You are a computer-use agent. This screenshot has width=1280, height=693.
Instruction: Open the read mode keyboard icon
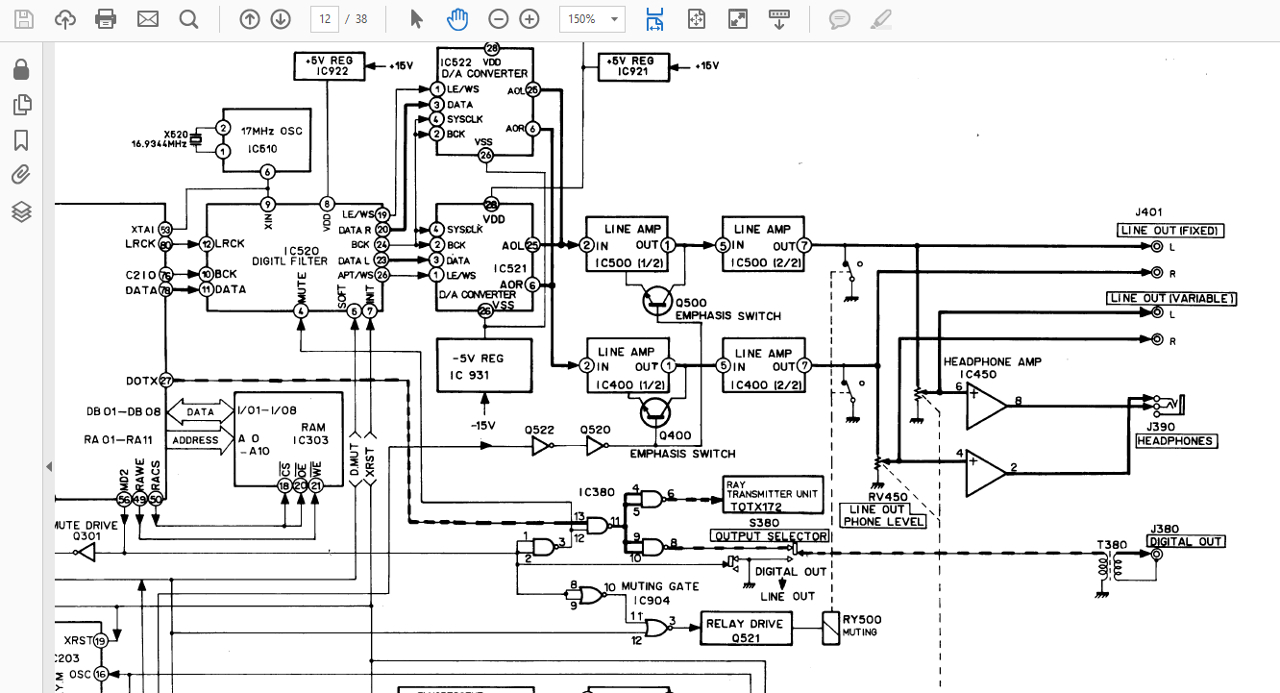779,19
